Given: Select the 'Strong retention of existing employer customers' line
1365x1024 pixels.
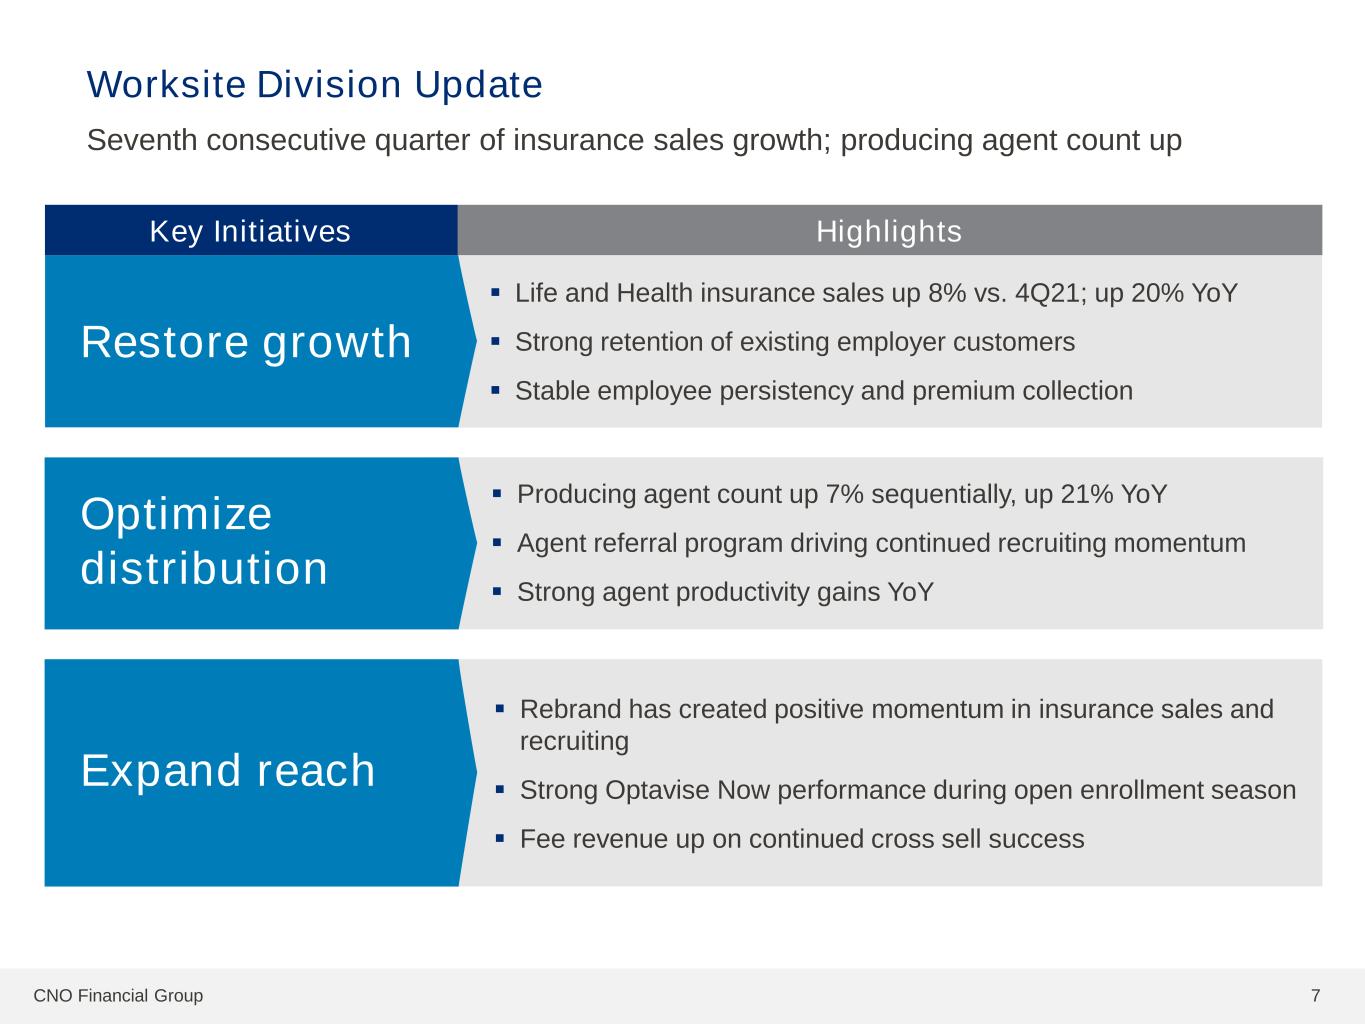Looking at the screenshot, I should (x=794, y=342).
